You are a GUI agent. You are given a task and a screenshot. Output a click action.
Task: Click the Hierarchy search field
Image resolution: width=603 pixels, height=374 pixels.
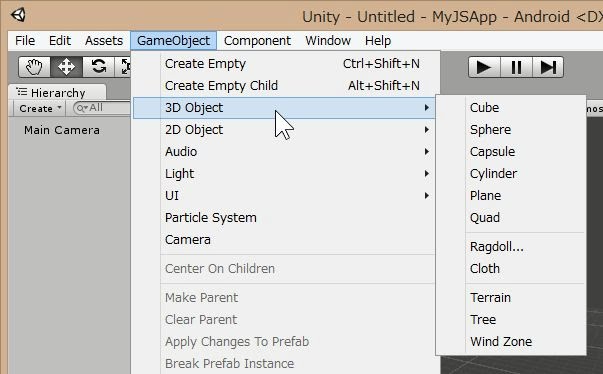click(102, 108)
